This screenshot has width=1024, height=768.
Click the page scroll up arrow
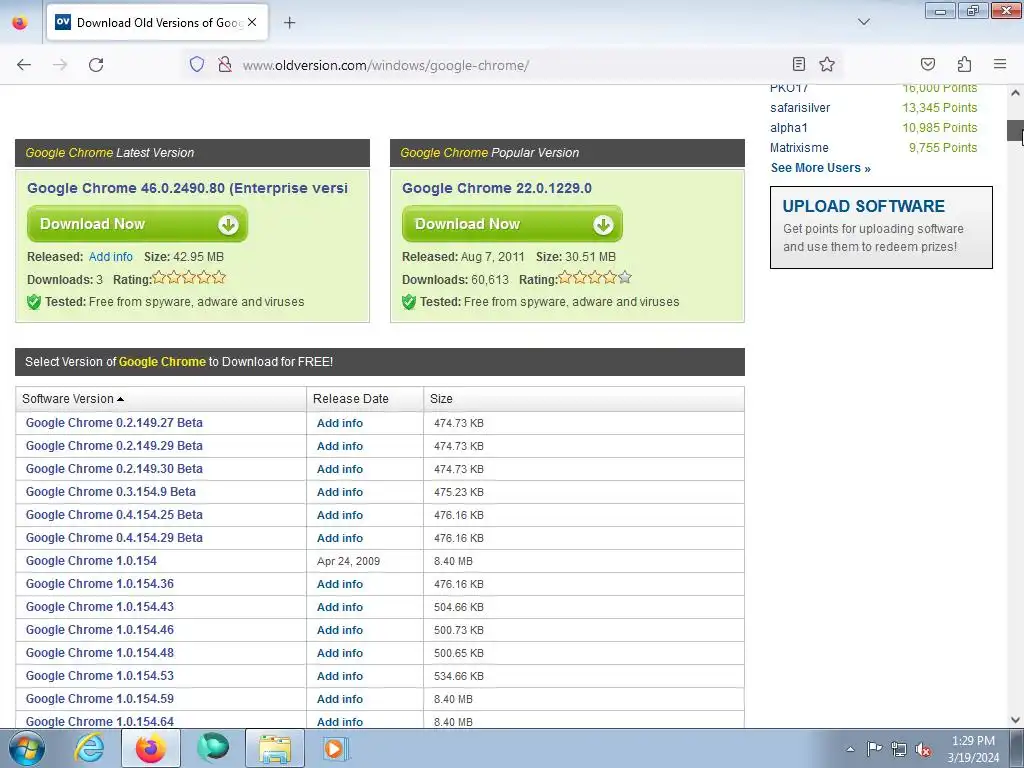[x=1015, y=93]
